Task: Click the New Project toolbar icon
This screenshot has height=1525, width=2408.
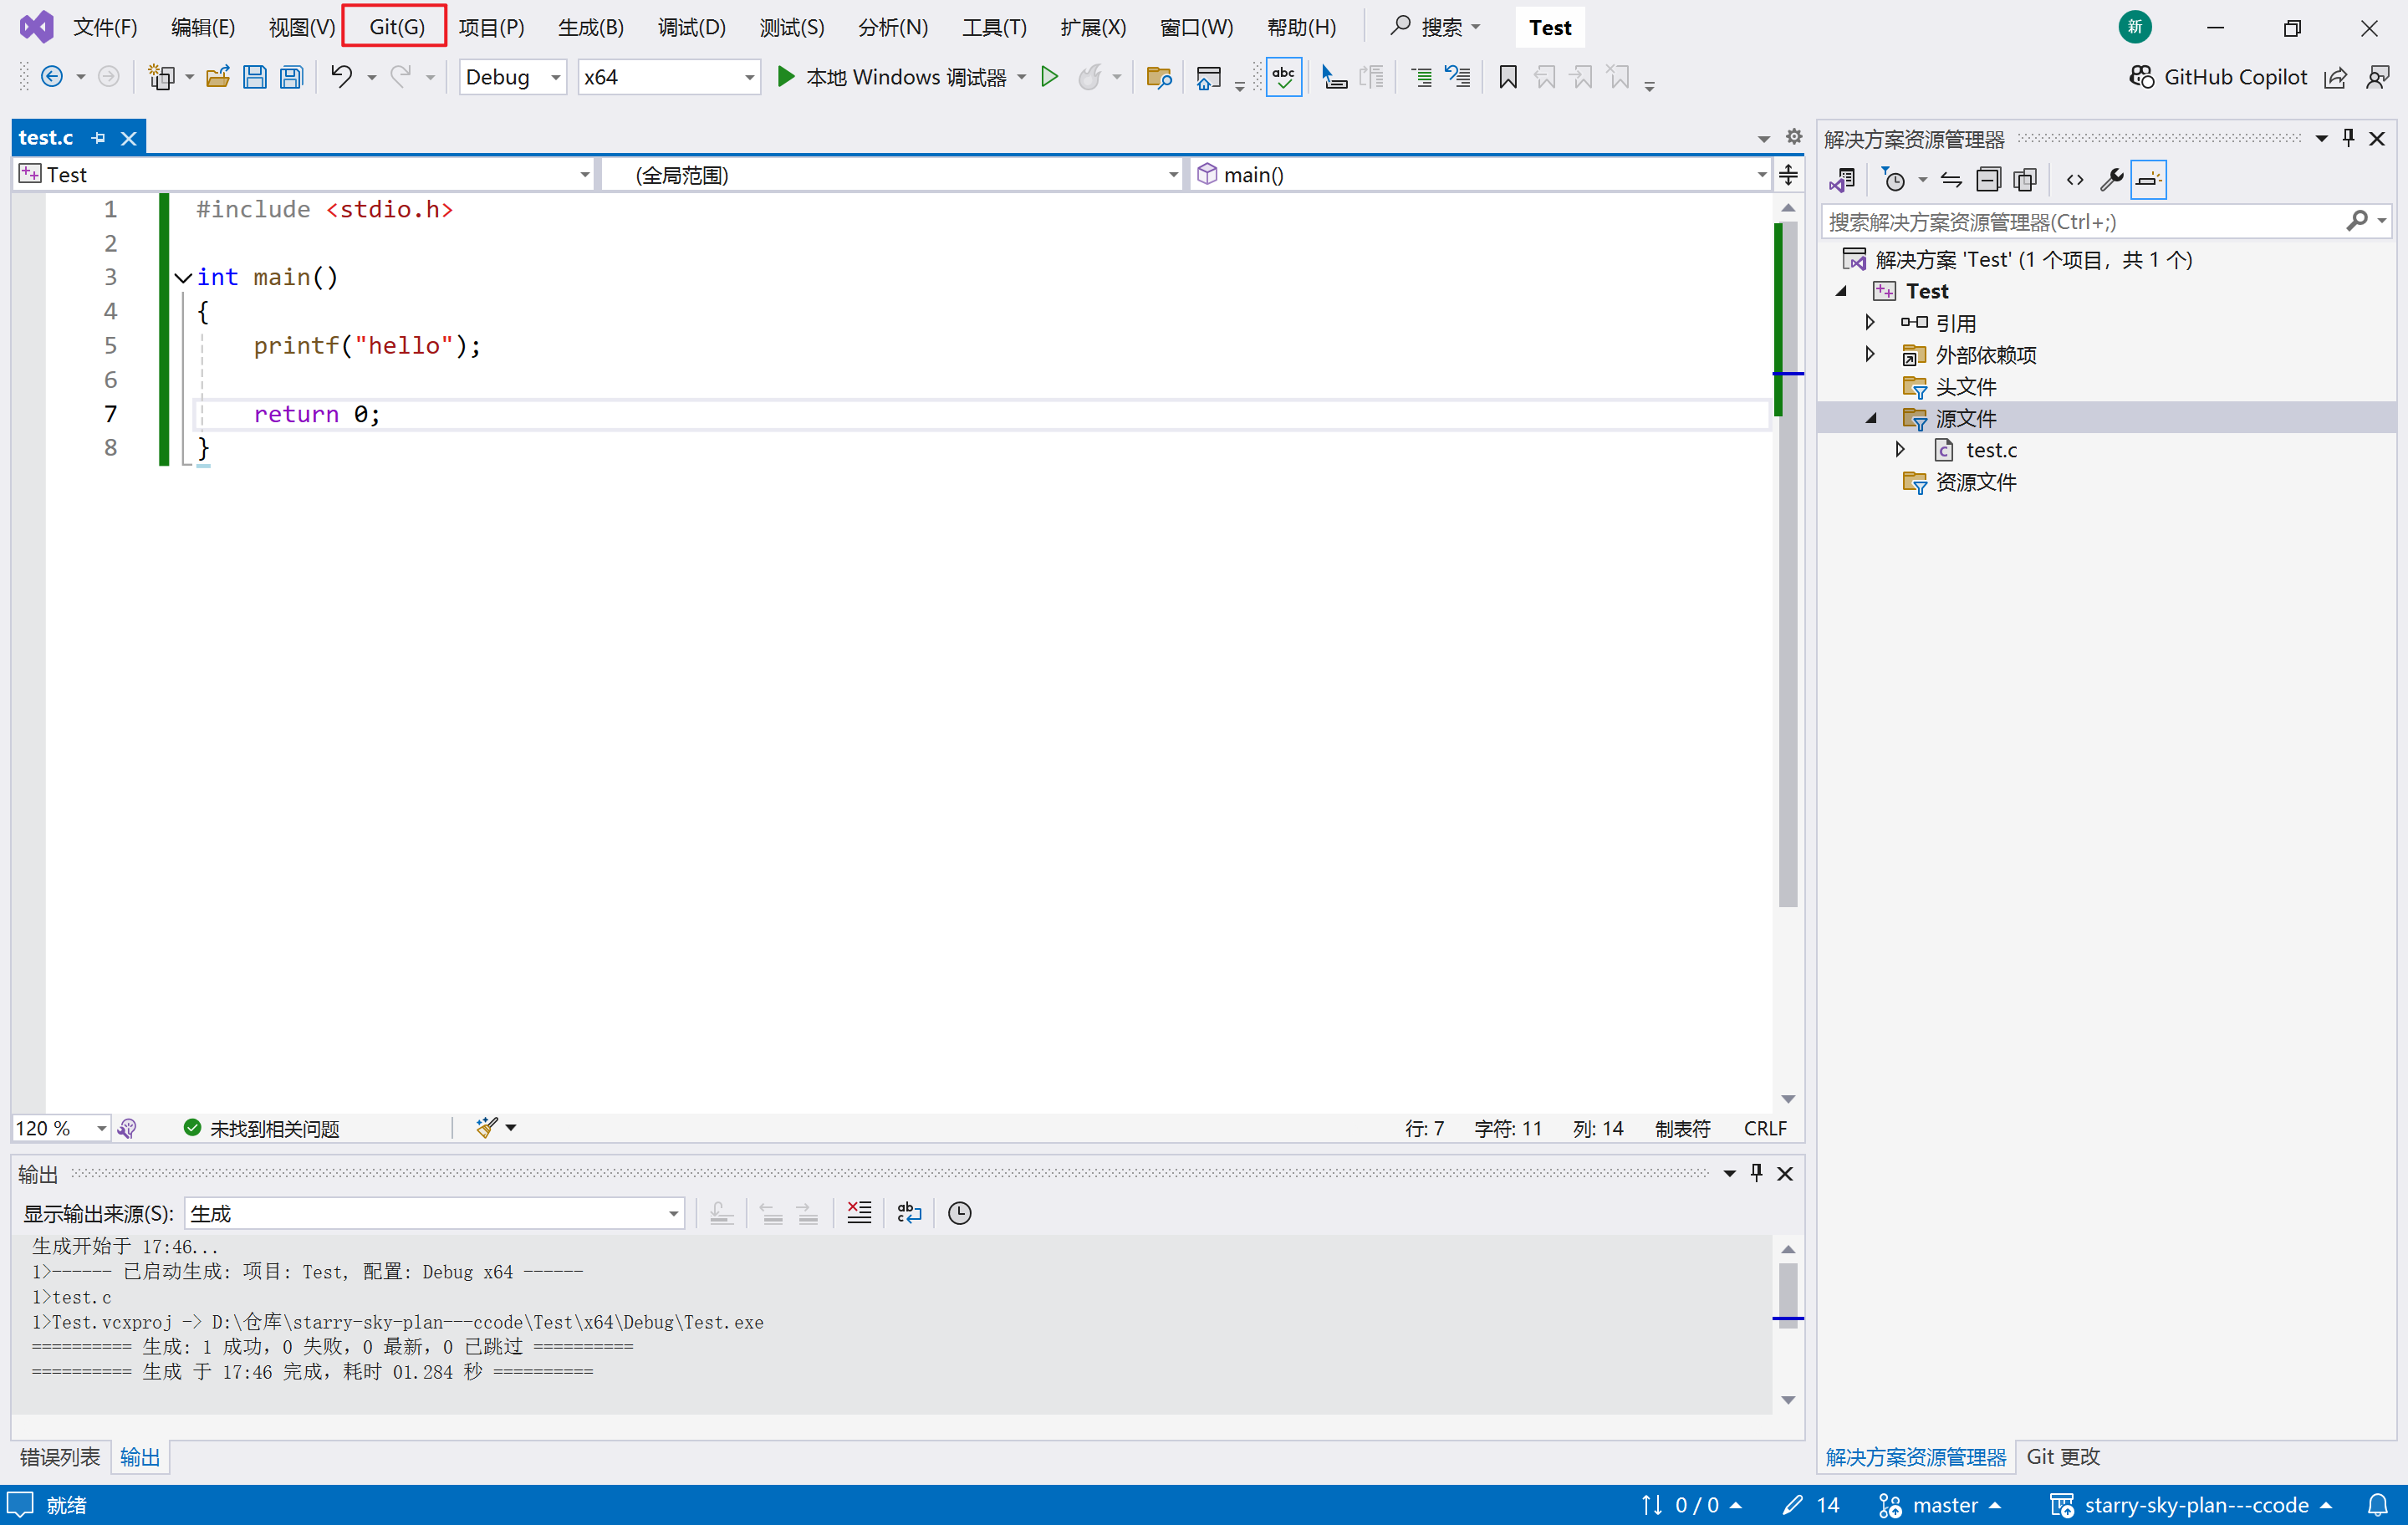Action: tap(161, 77)
